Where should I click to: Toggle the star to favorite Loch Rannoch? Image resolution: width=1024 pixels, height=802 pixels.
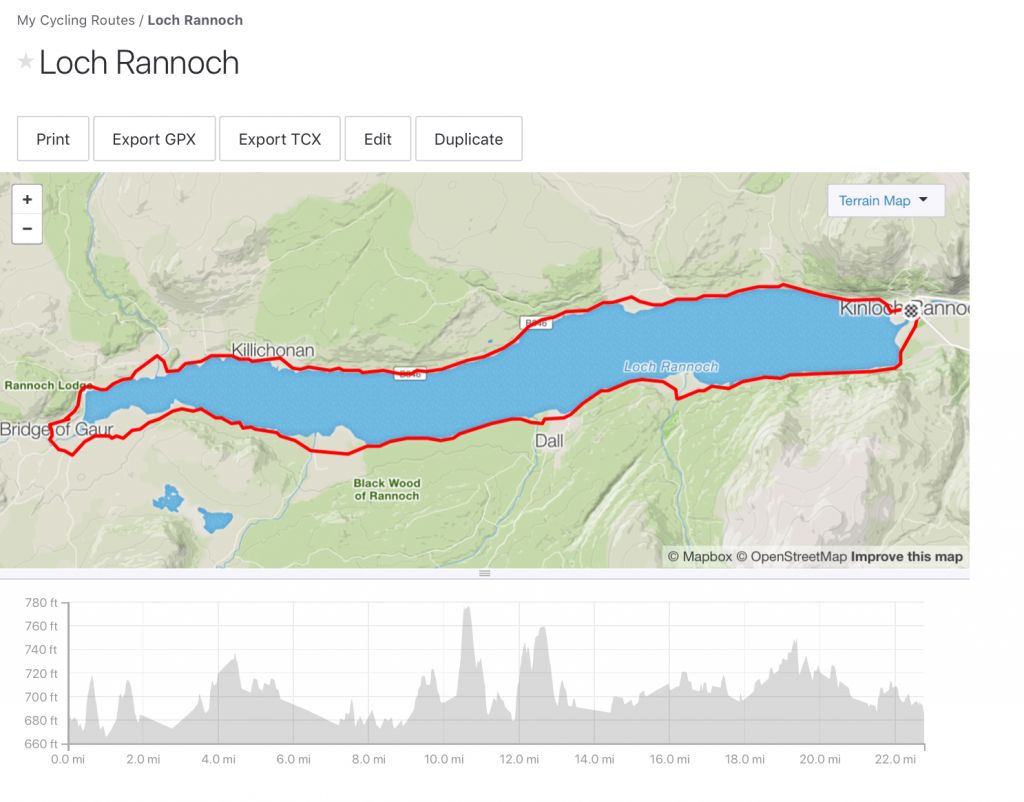(x=24, y=62)
